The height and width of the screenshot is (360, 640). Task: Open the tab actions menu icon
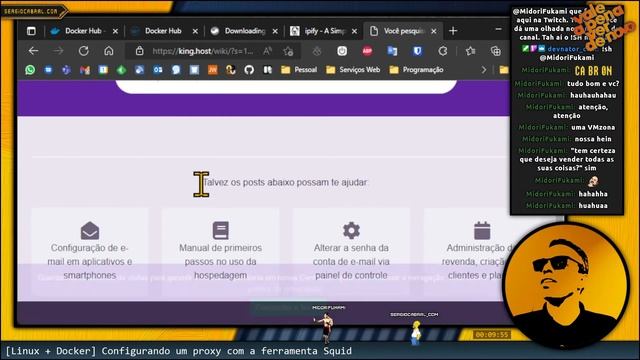[31, 31]
